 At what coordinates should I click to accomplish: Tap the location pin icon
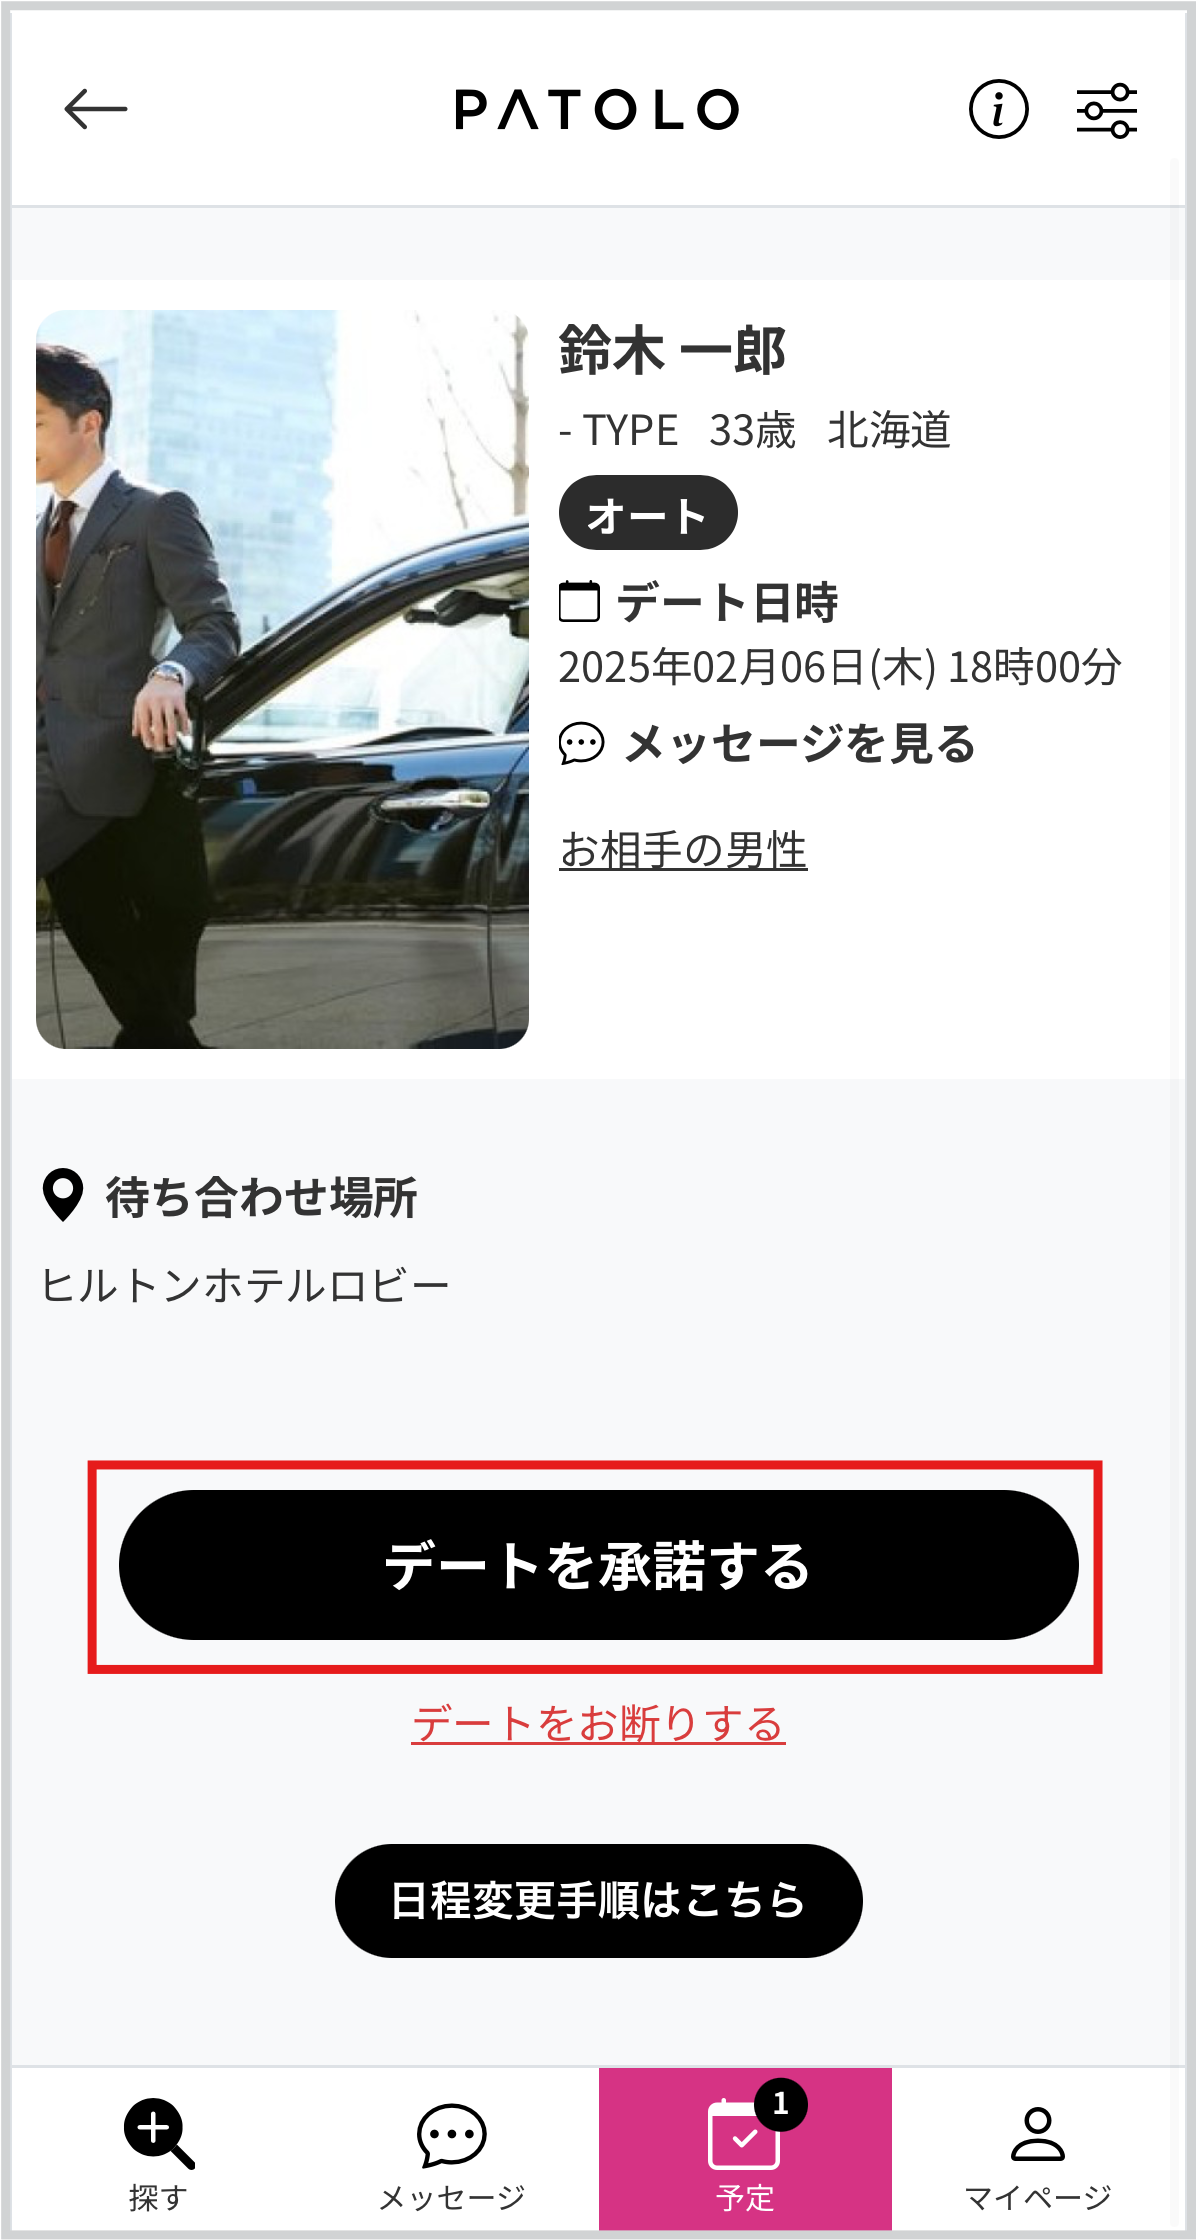[63, 1195]
